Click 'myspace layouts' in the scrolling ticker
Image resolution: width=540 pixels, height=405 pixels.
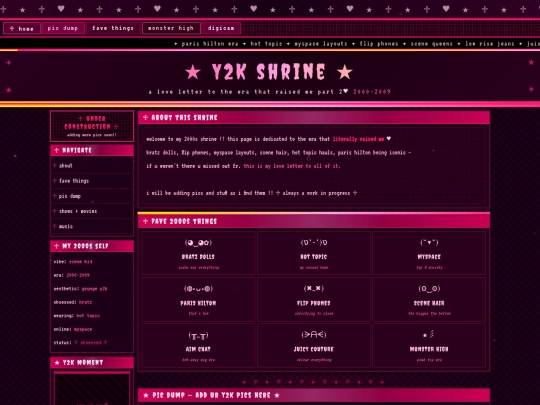[x=321, y=44]
